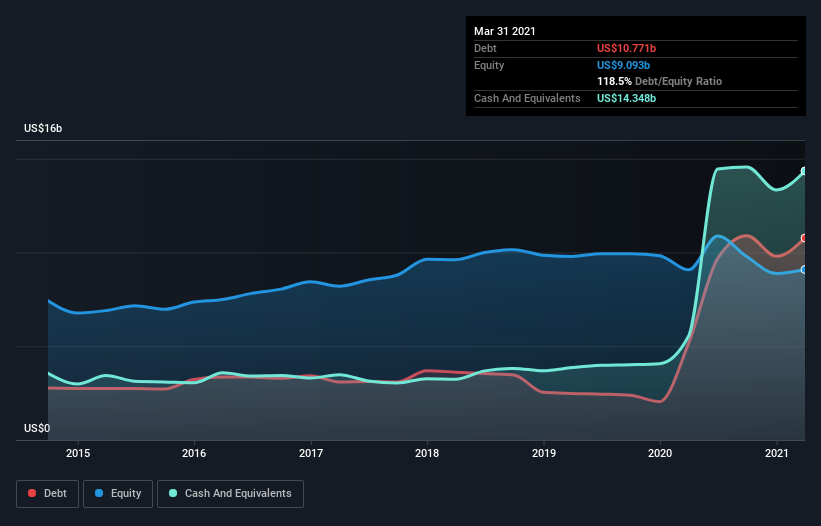Select the red Debt endpoint marker
Screen dimensions: 821x526
804,238
